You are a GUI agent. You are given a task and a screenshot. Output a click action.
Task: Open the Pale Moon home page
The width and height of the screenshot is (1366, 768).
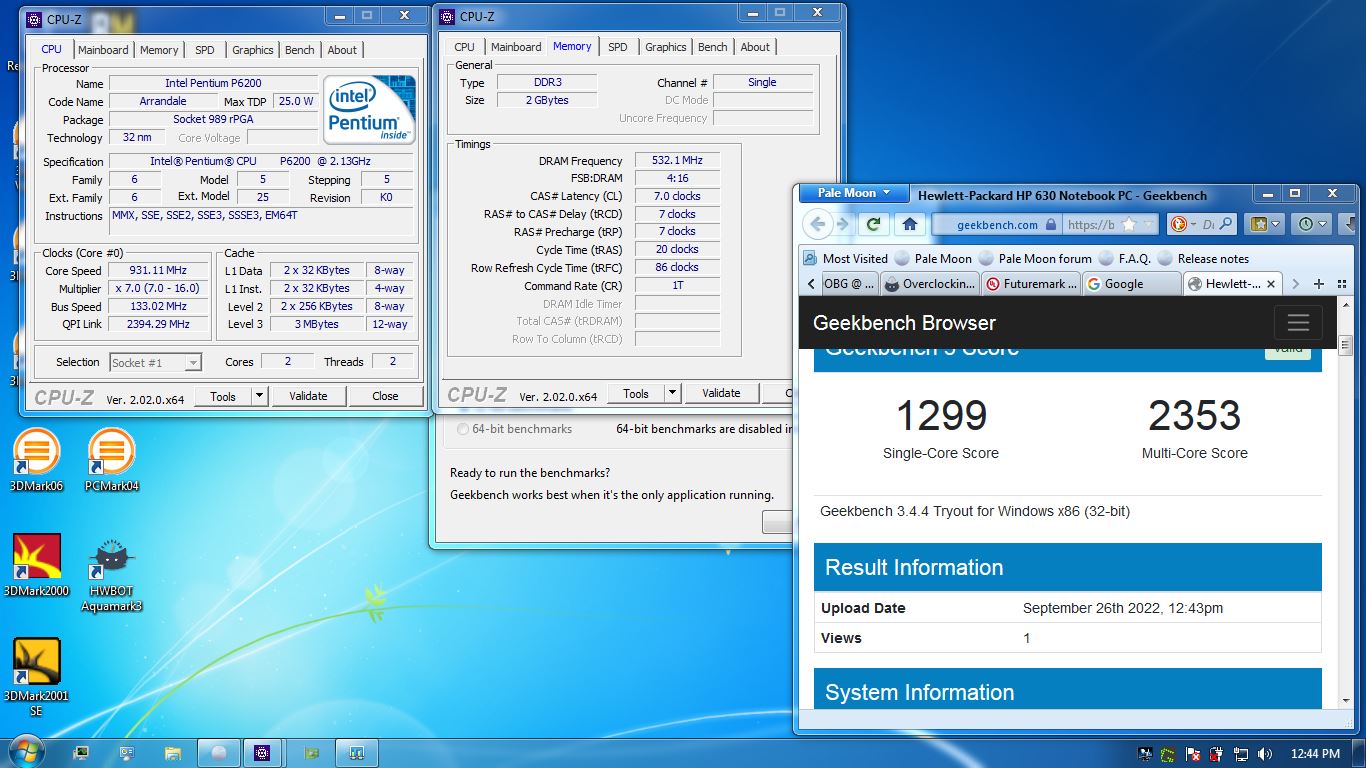(x=909, y=224)
